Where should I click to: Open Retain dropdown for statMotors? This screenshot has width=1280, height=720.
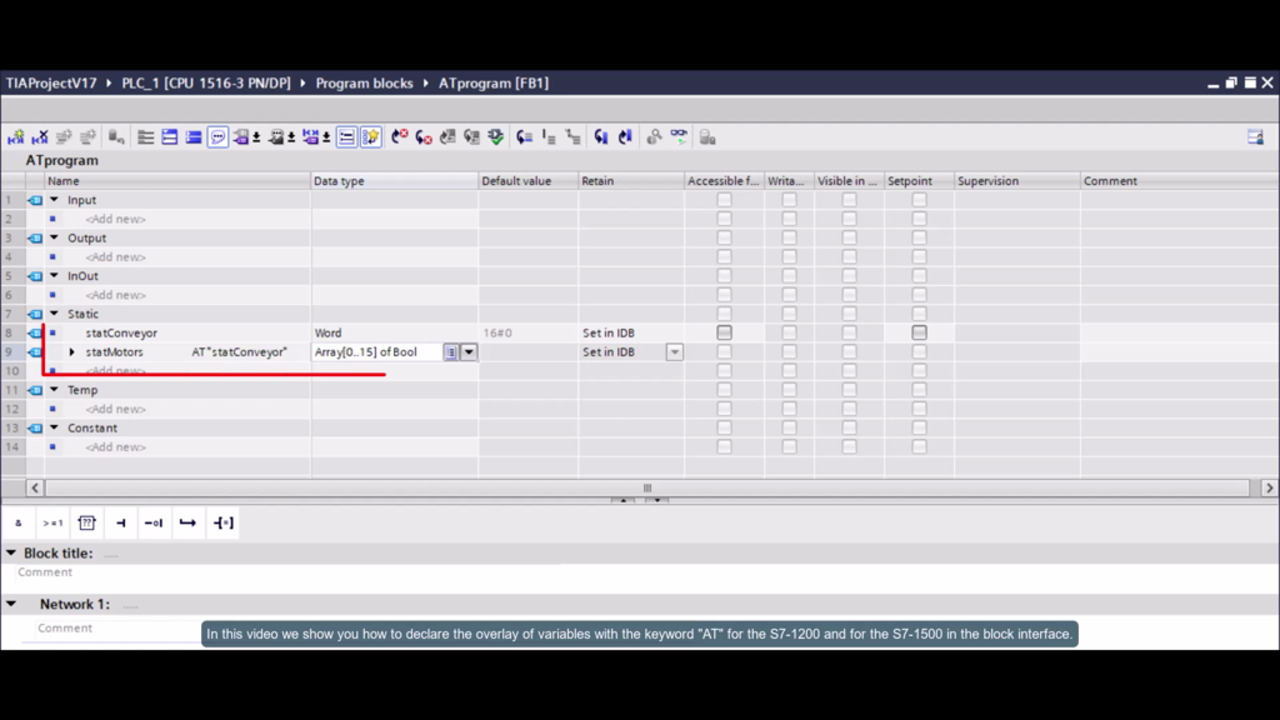pyautogui.click(x=675, y=352)
